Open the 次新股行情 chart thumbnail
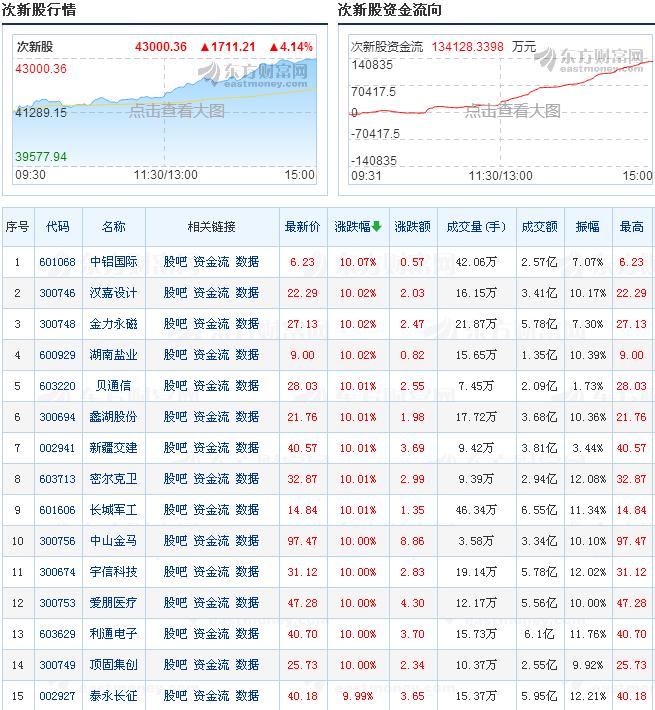 [164, 110]
